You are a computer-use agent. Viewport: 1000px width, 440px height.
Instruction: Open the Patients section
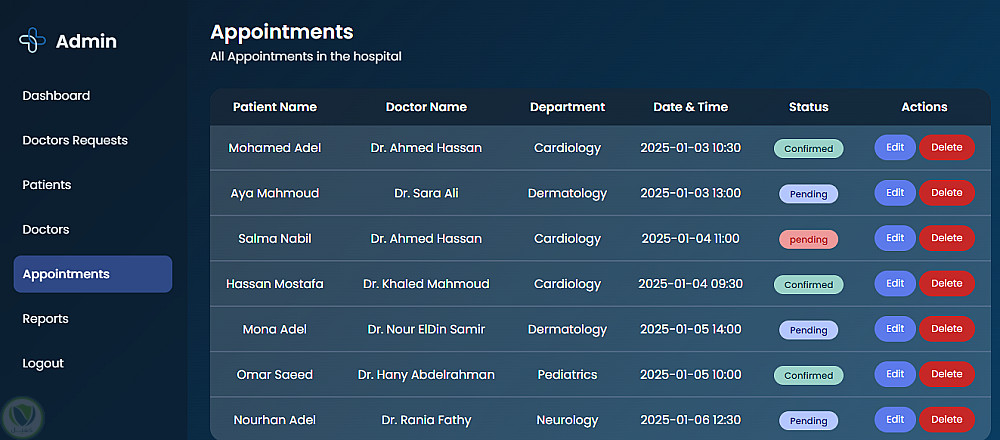coord(47,185)
